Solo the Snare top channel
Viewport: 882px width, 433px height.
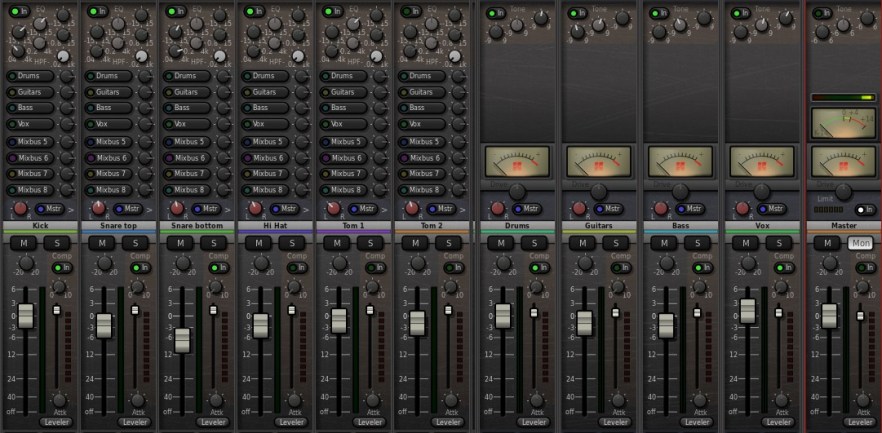[x=135, y=243]
